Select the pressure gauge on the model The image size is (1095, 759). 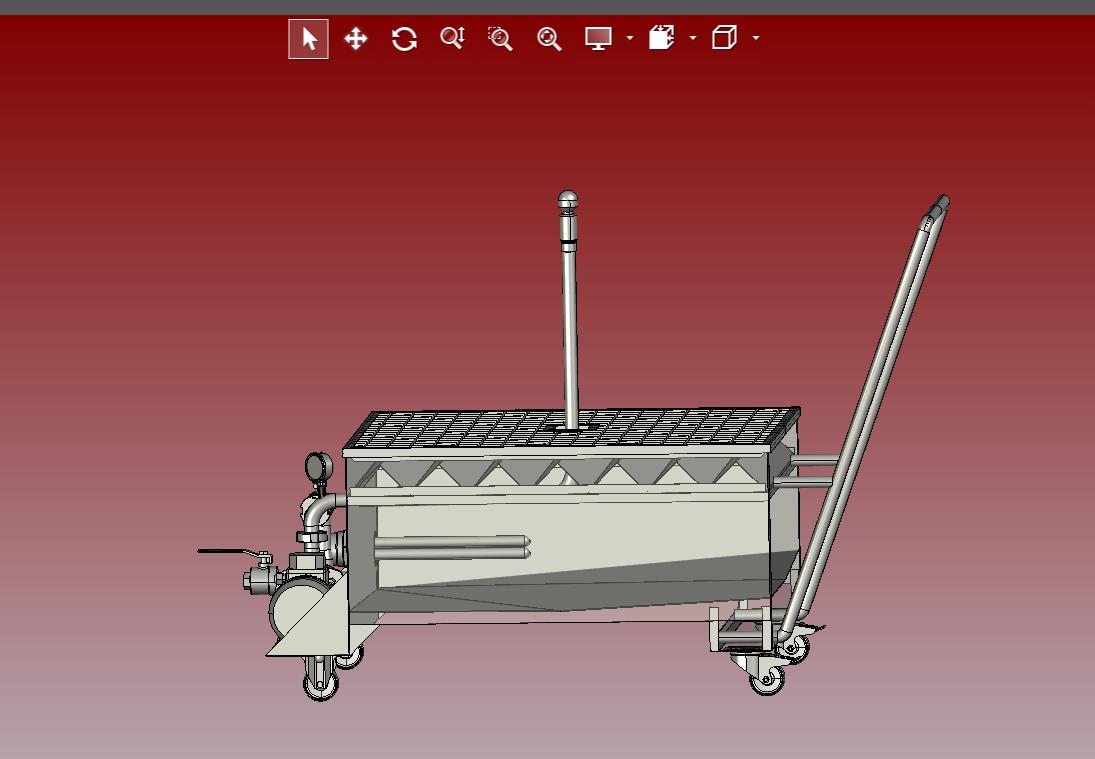pyautogui.click(x=318, y=467)
